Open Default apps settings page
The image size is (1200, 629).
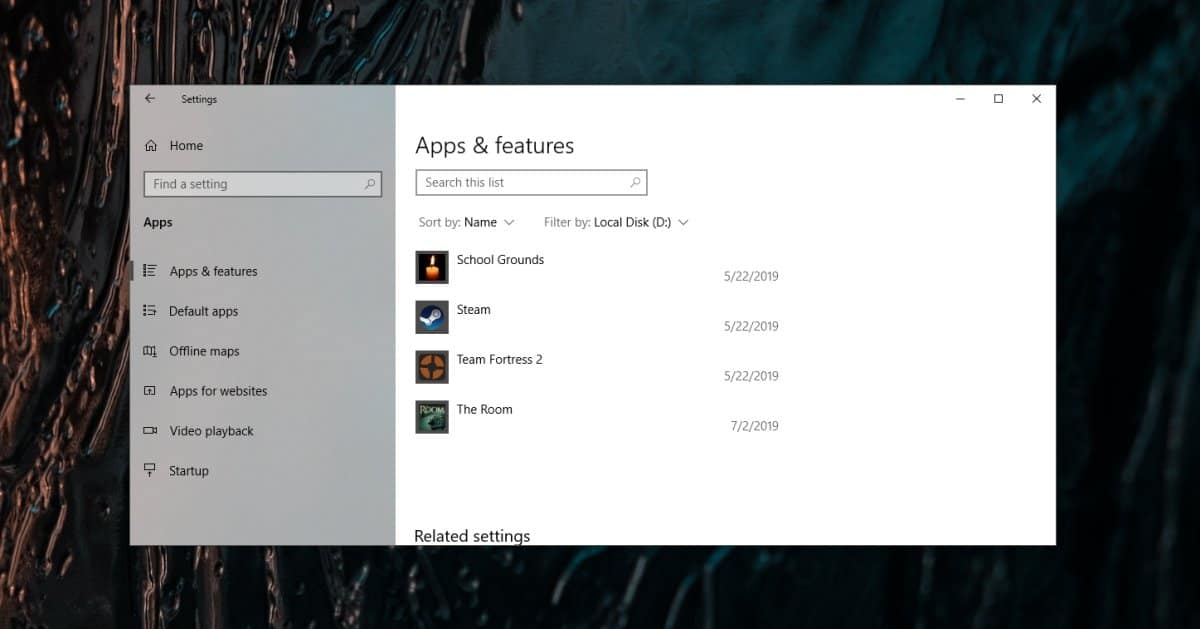tap(203, 311)
